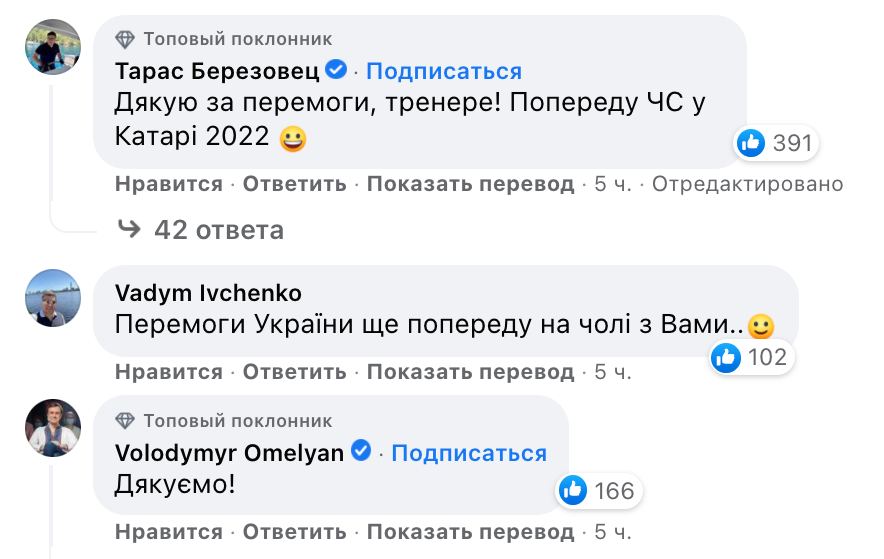Click verified badge next to Тарас Березовец
The height and width of the screenshot is (559, 884).
click(337, 70)
